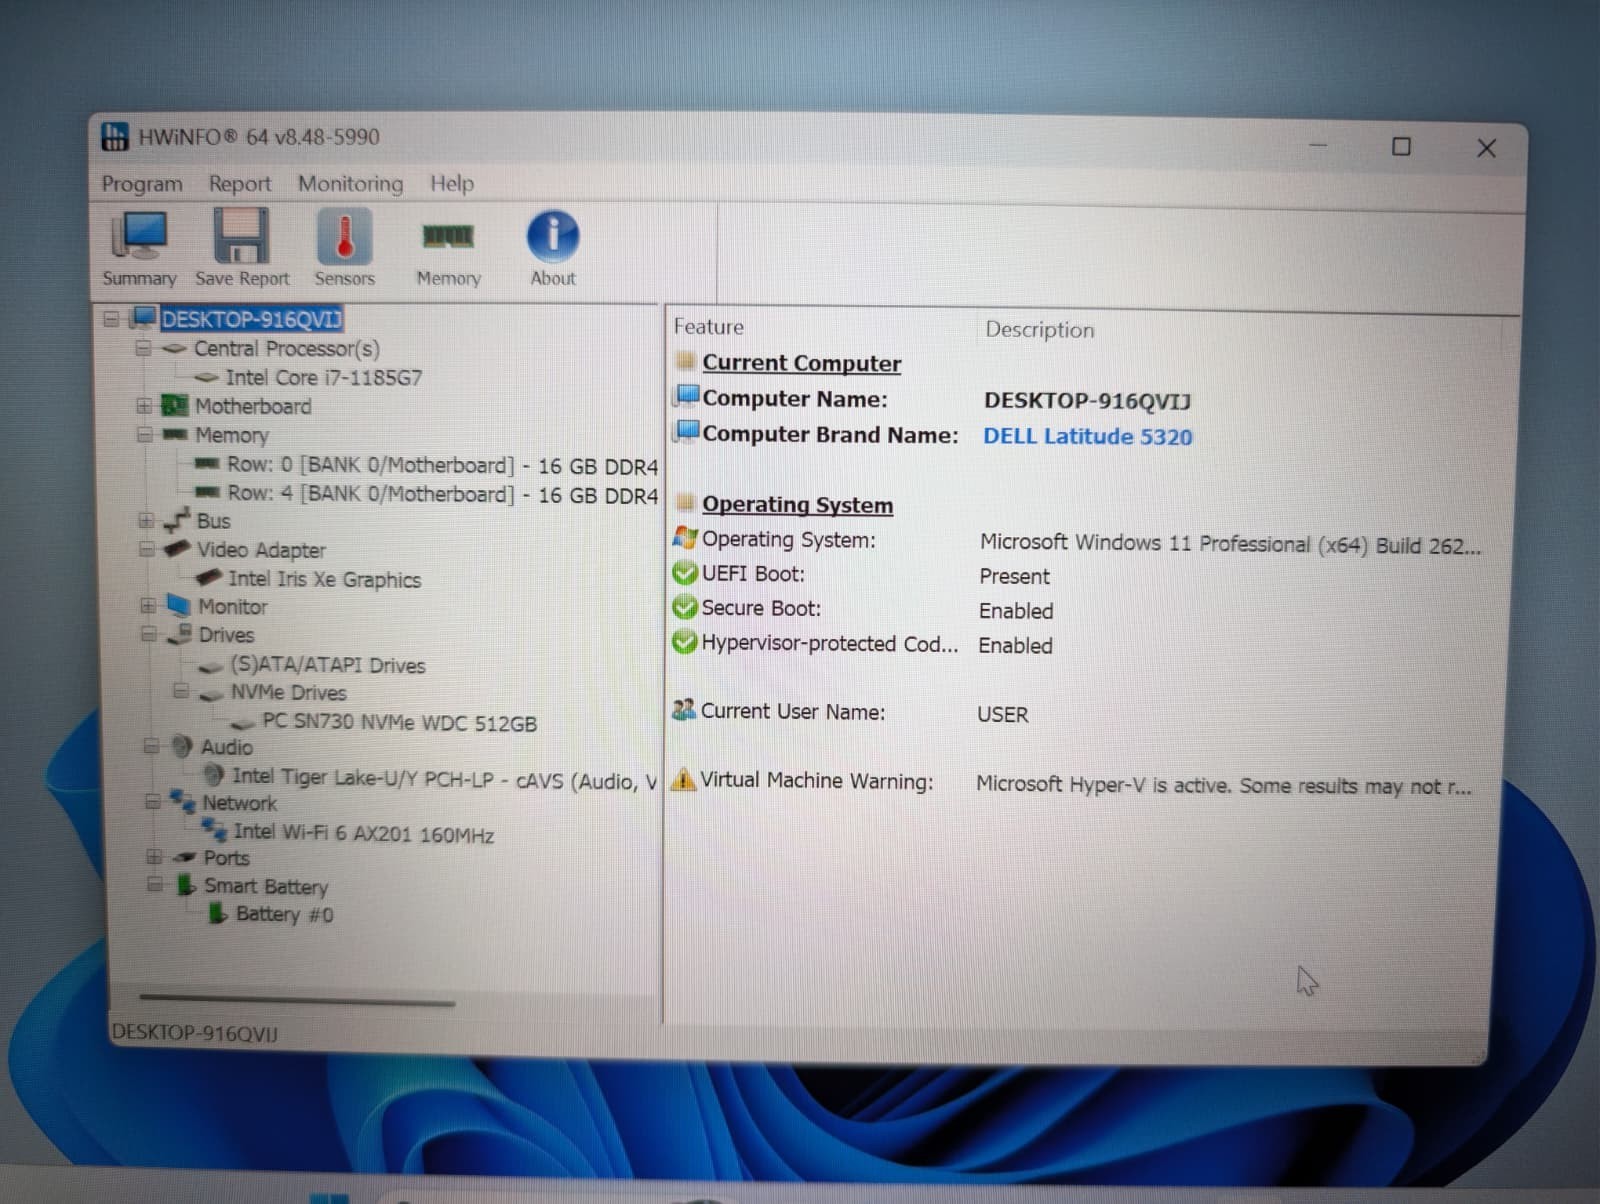Select Intel Core i7-1185G7 in tree
This screenshot has height=1204, width=1600.
[323, 378]
